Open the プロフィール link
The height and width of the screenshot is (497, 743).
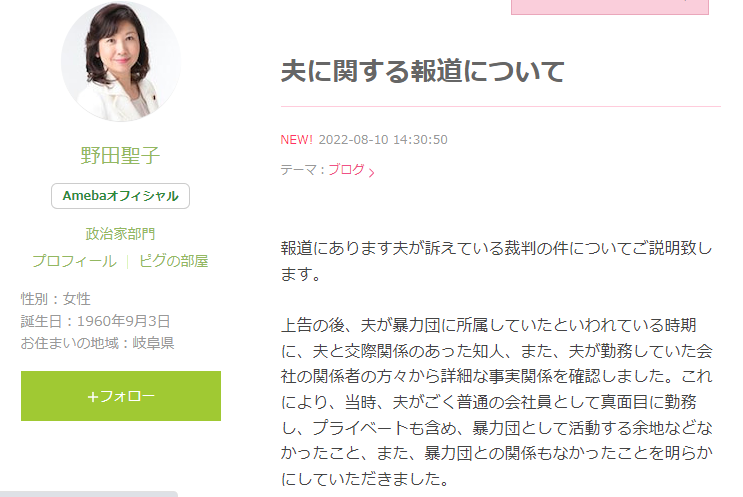[74, 261]
